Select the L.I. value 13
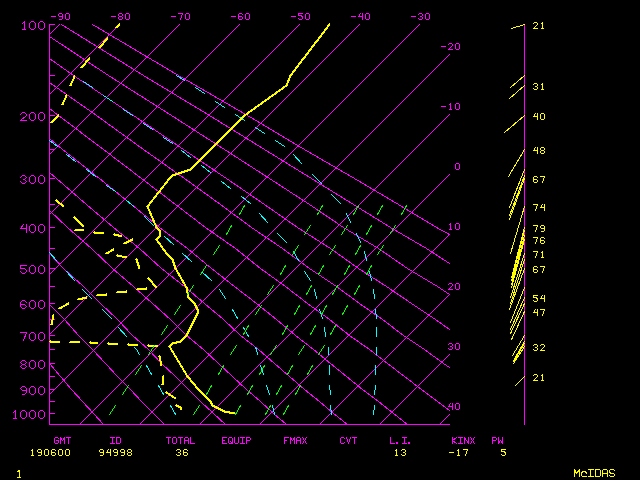The width and height of the screenshot is (640, 480). click(x=400, y=452)
